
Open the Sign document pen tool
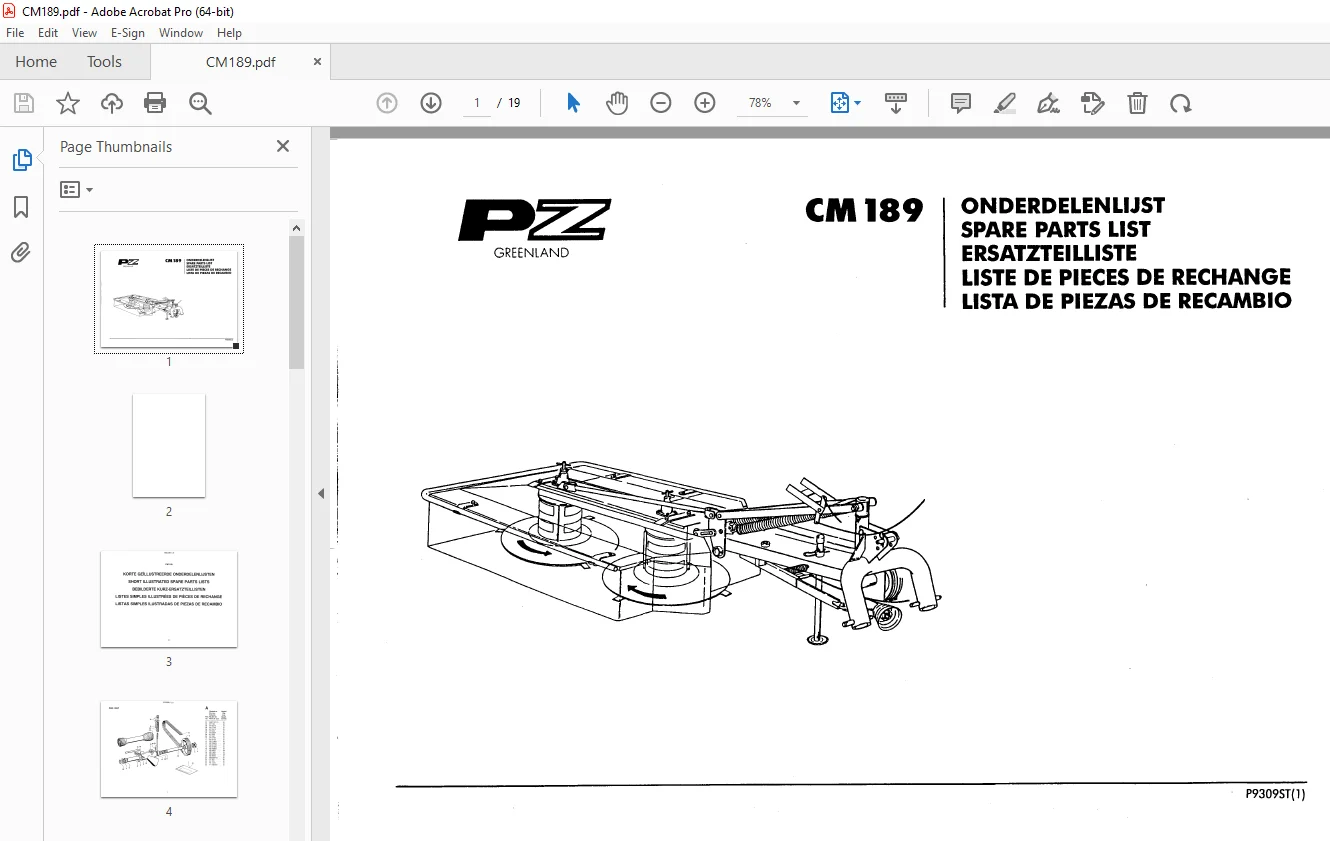pos(1048,103)
